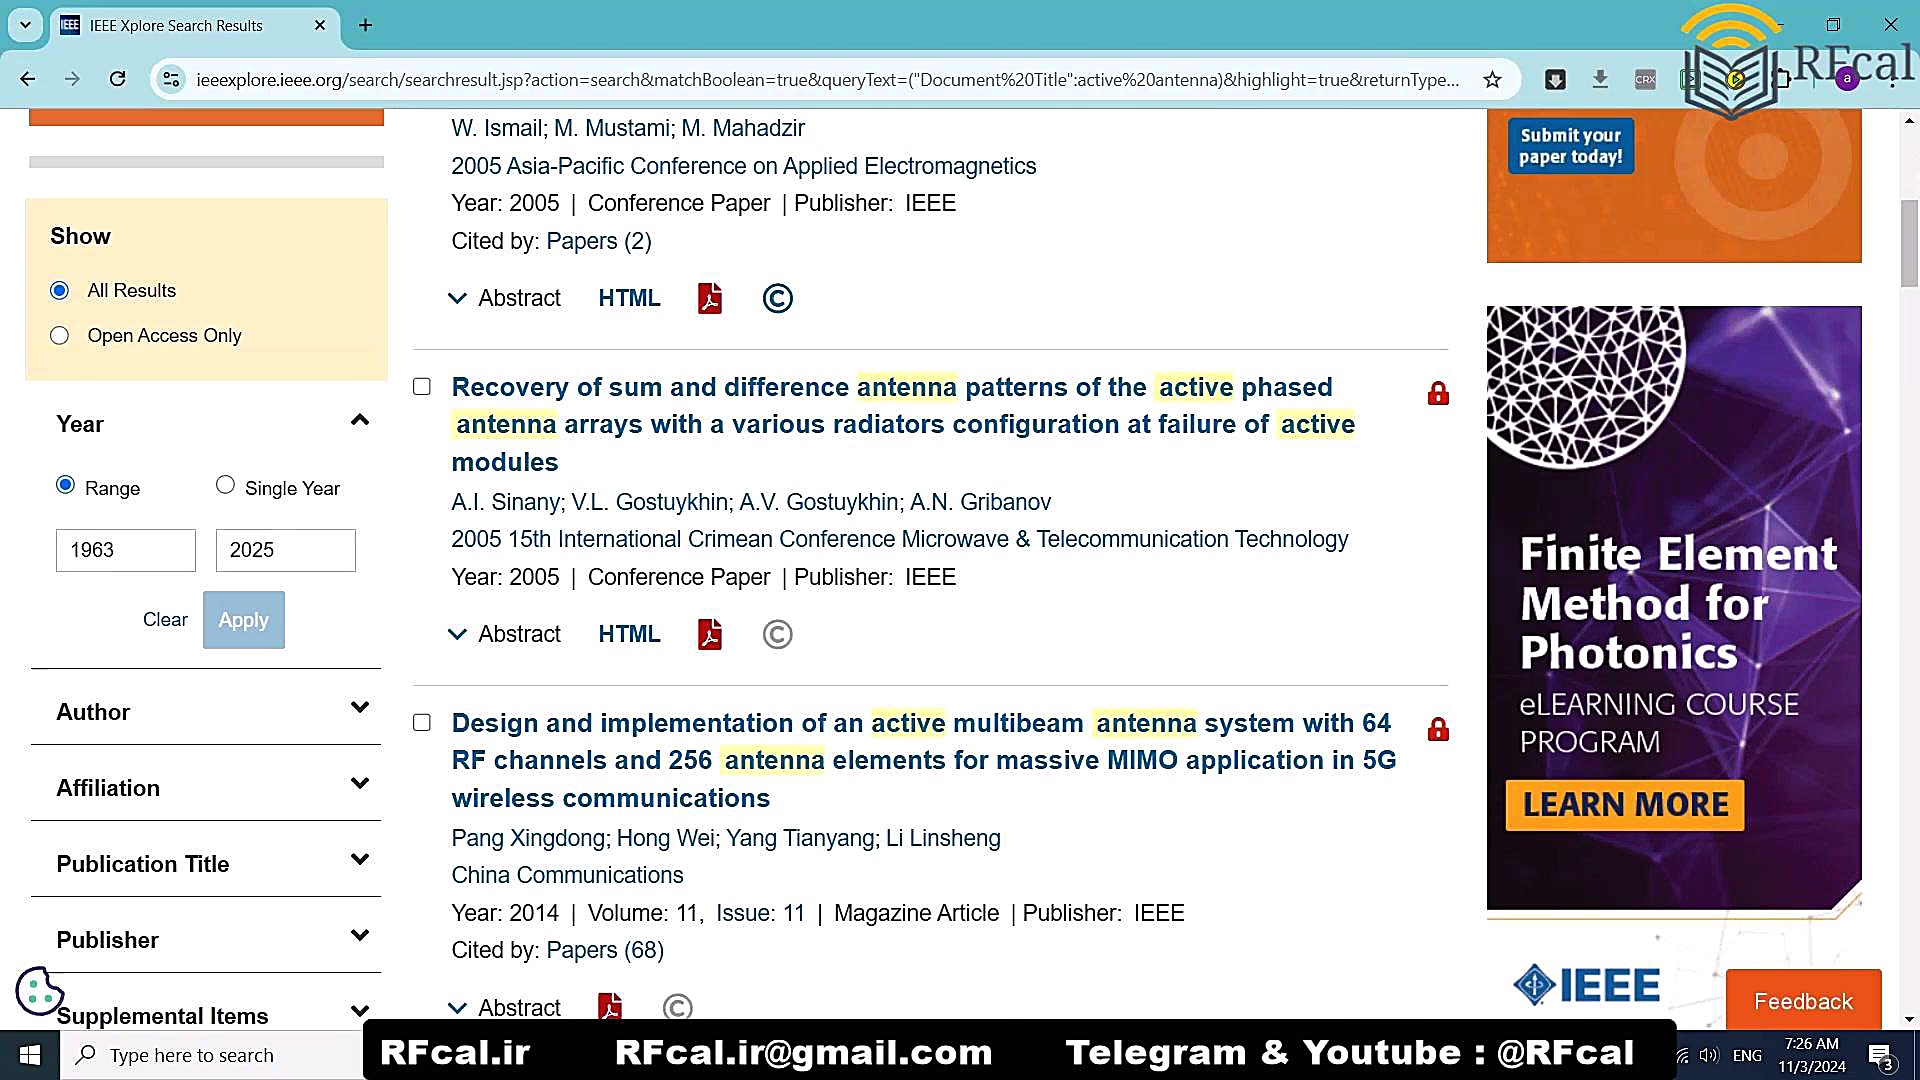Open a new browser tab

(x=366, y=25)
